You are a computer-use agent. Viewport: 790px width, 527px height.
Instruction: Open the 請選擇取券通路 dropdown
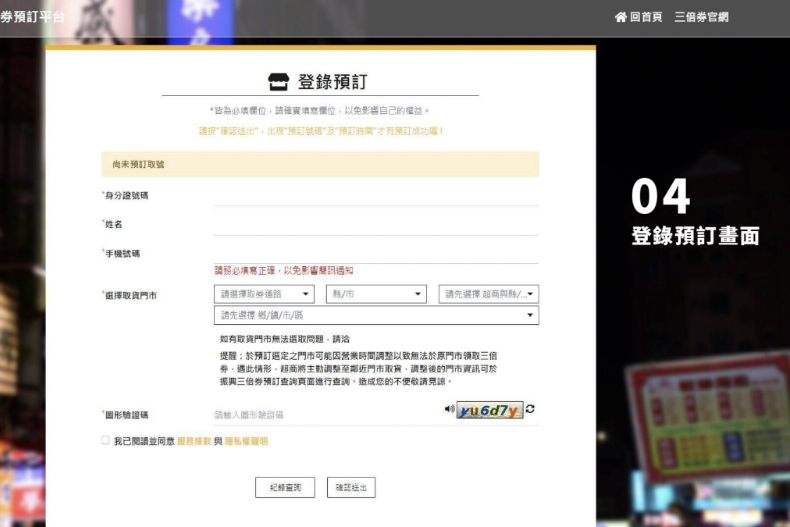pyautogui.click(x=264, y=294)
